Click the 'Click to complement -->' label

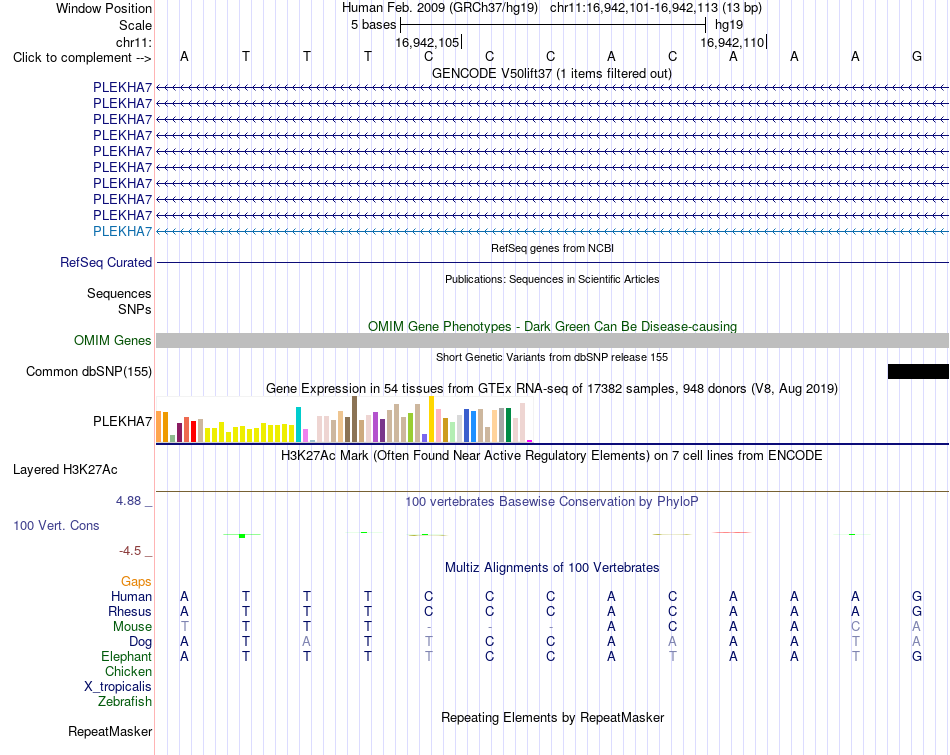pyautogui.click(x=82, y=58)
